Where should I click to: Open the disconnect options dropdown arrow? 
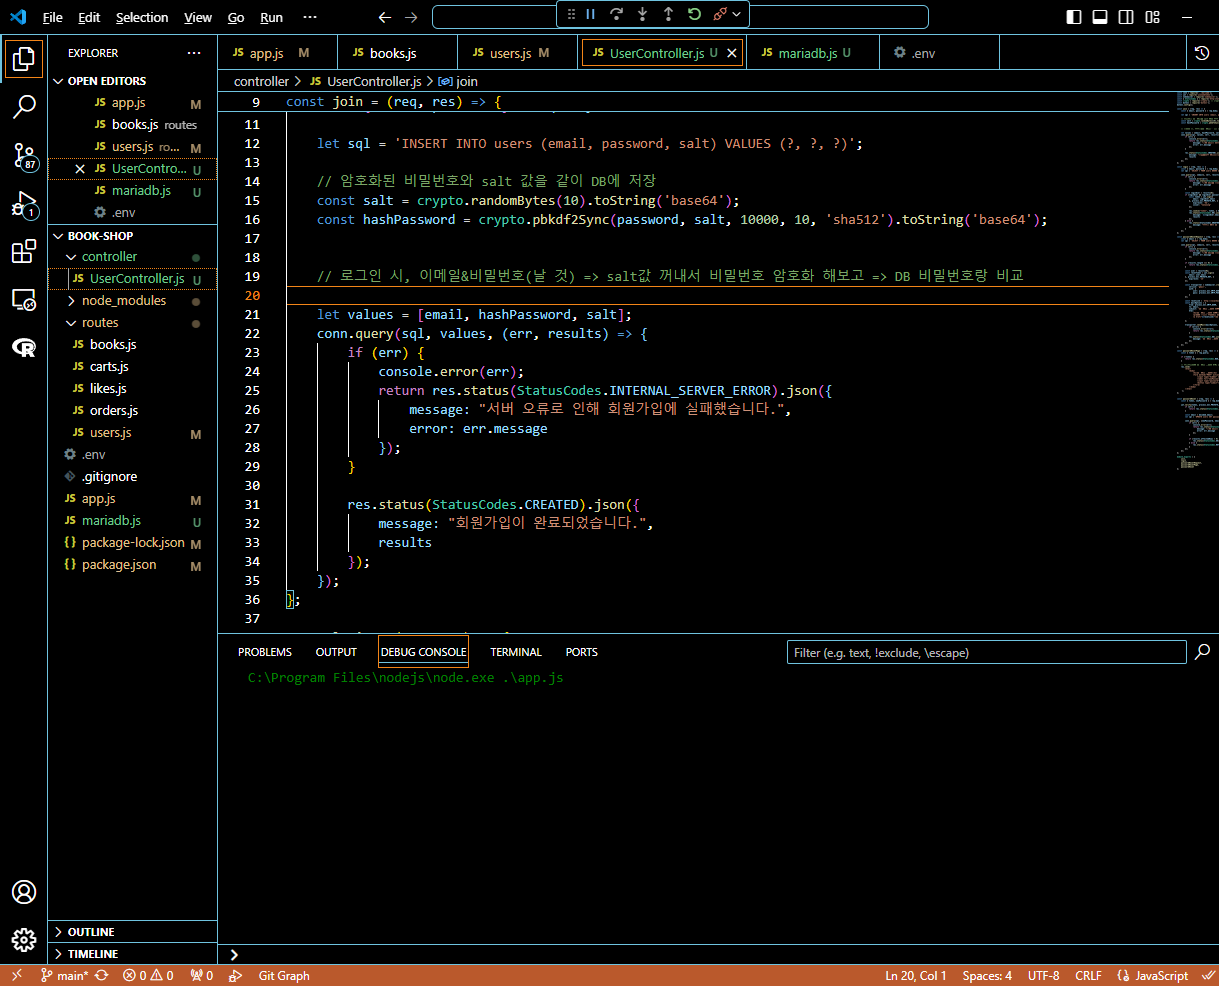737,14
